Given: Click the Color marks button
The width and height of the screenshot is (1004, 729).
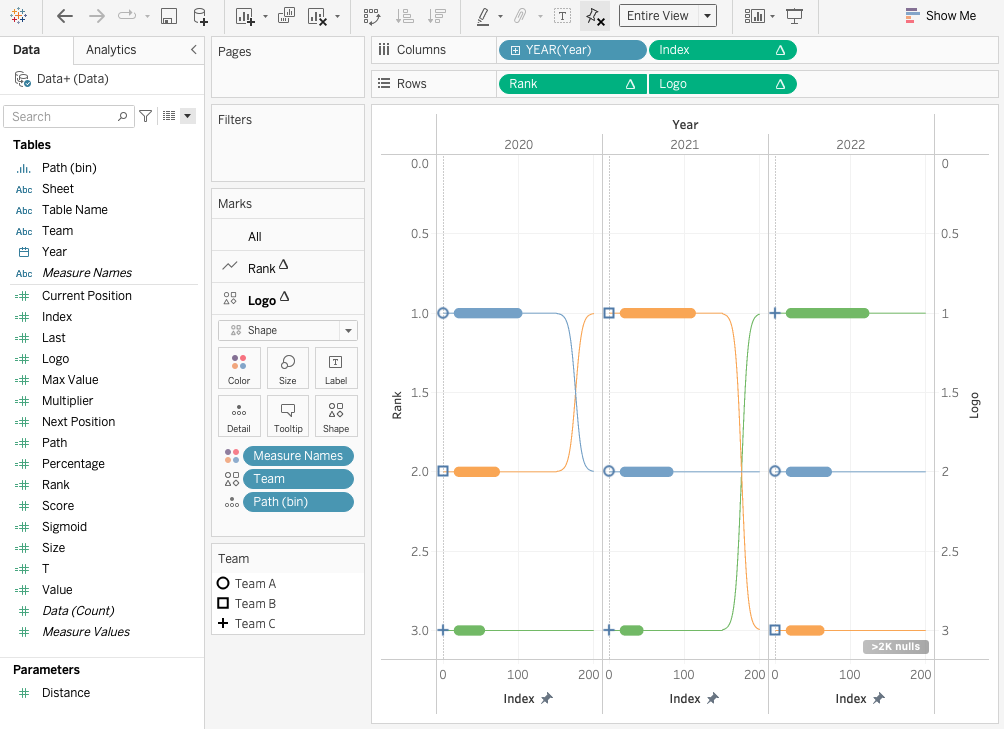Looking at the screenshot, I should tap(239, 368).
